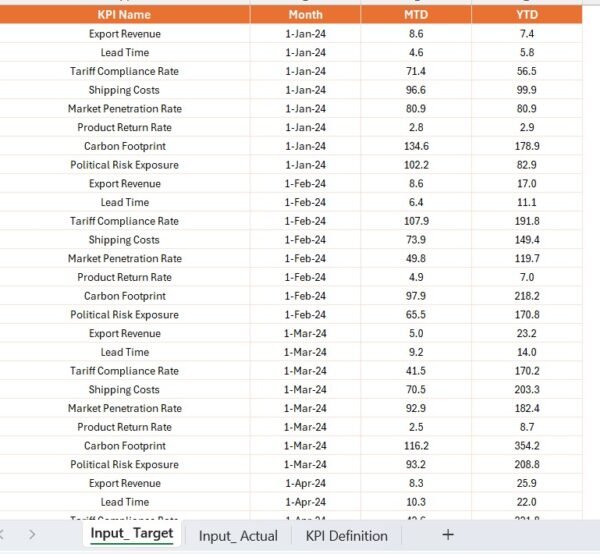Switch to the Input_ Target sheet tab

click(132, 534)
